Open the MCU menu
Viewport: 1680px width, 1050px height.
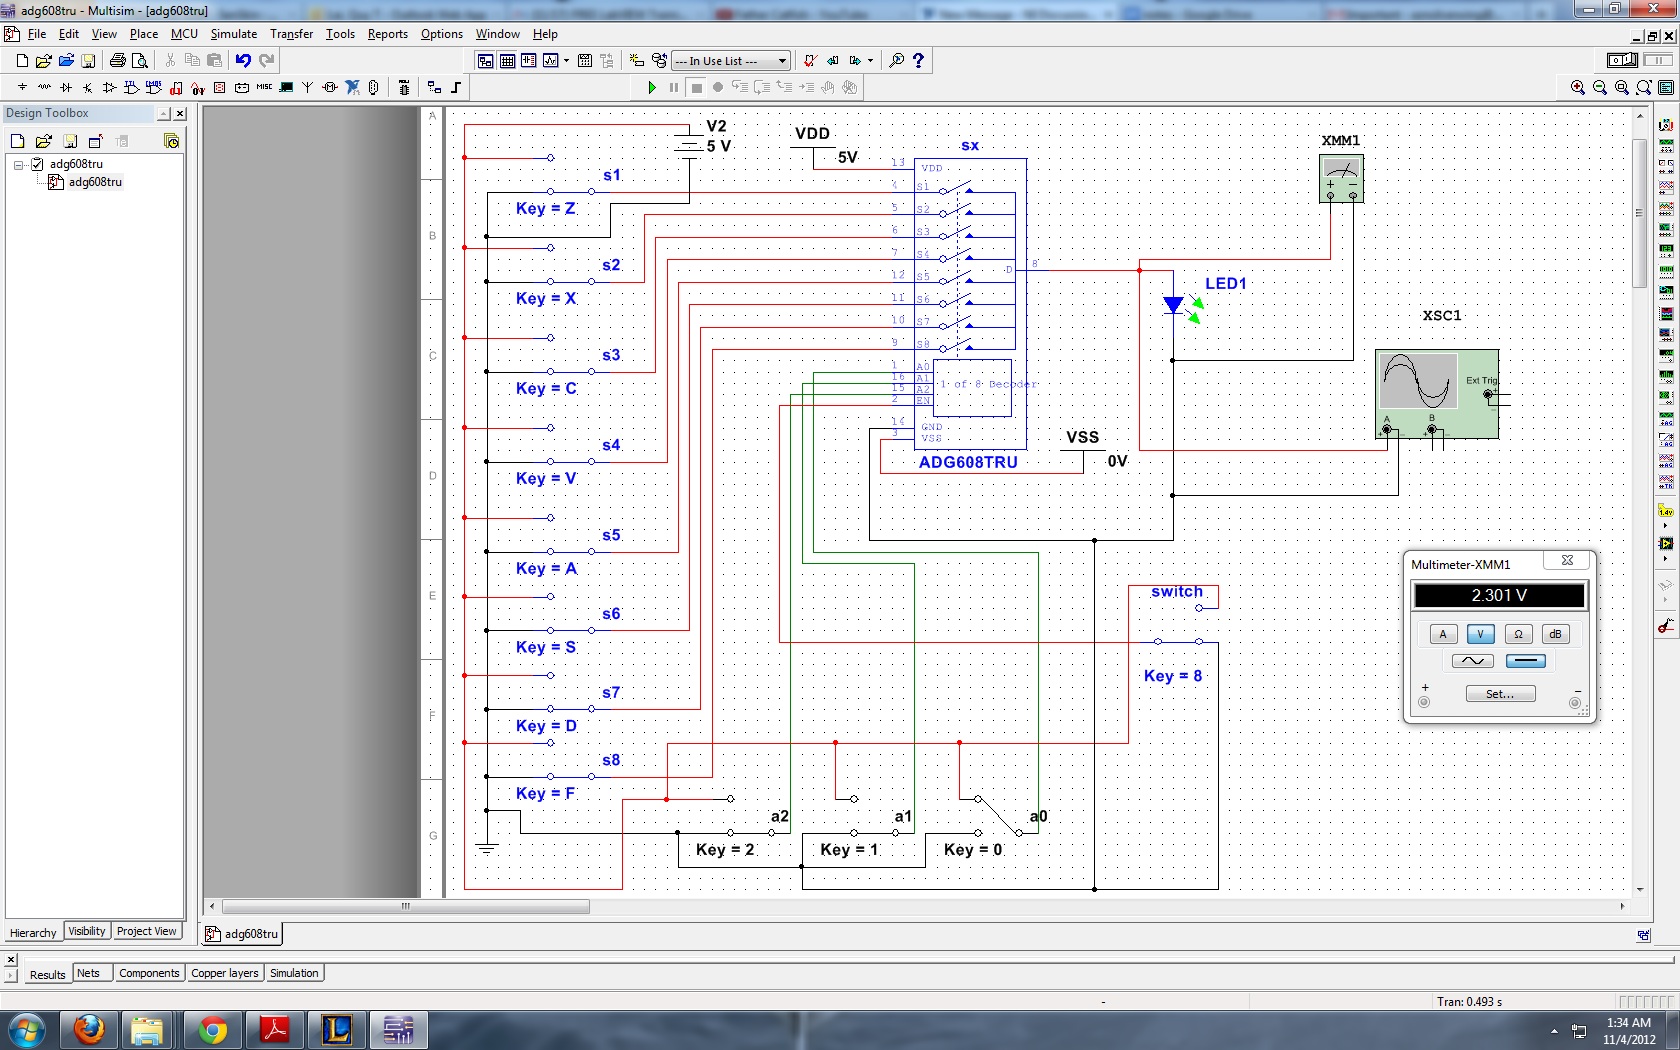[185, 34]
